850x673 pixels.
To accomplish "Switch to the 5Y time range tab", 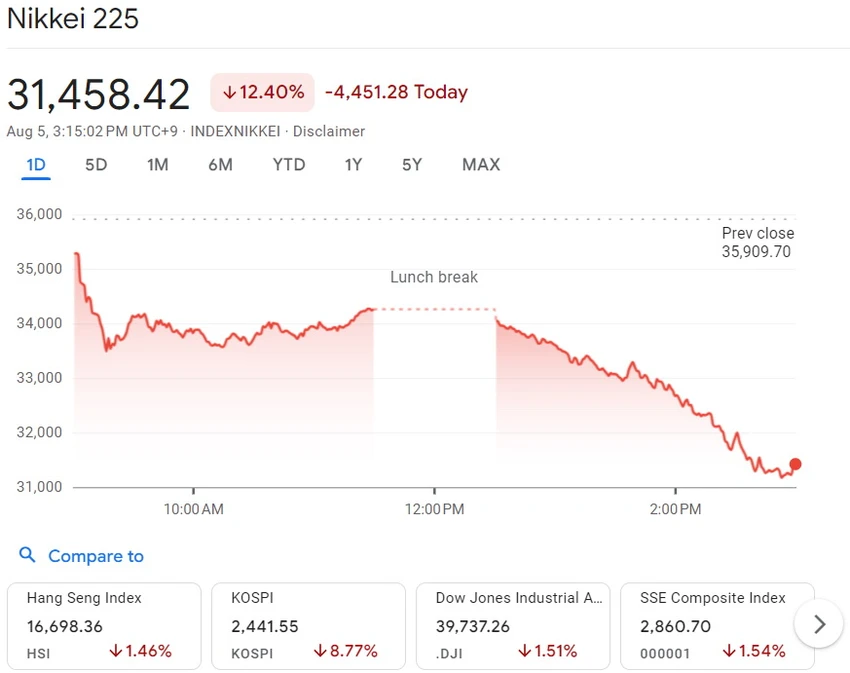I will 412,165.
